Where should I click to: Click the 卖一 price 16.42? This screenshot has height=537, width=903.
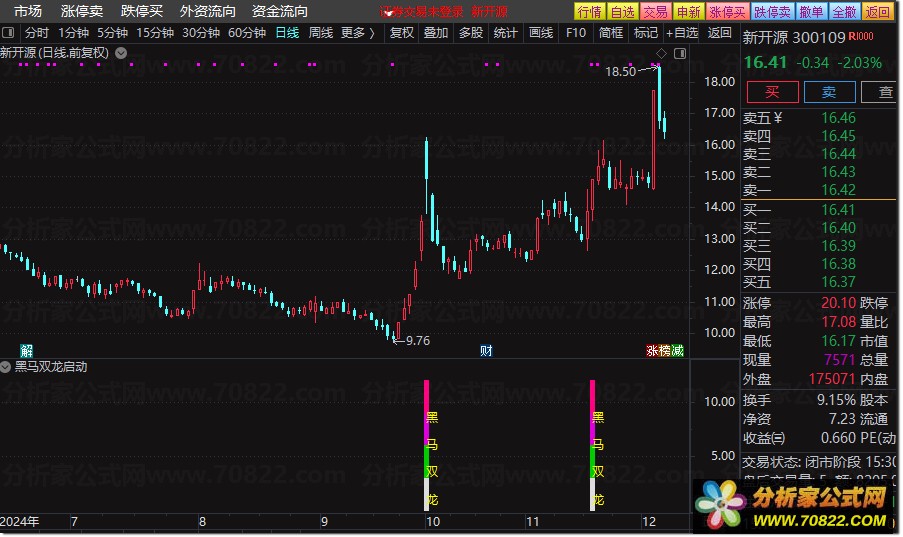838,190
